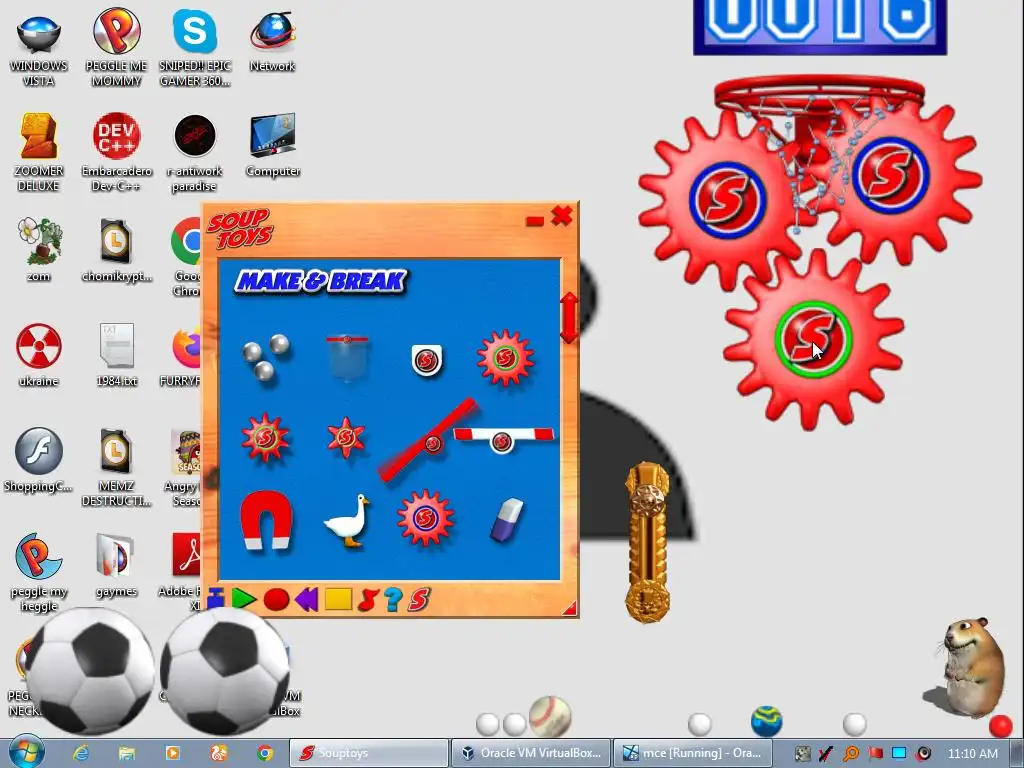The image size is (1024, 768).
Task: Click the scoreboard digits at the top
Action: point(820,23)
